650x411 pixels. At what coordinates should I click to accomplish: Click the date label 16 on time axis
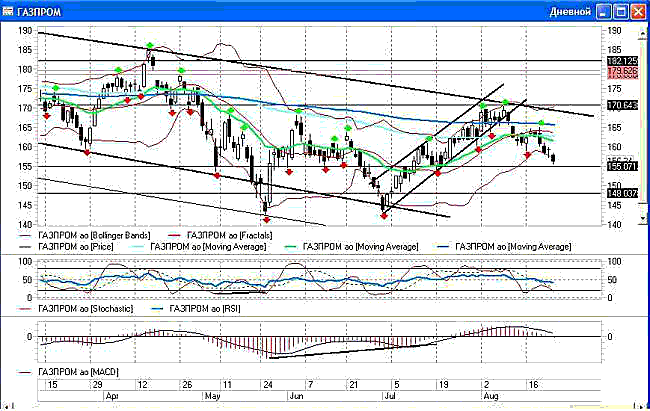click(x=533, y=385)
